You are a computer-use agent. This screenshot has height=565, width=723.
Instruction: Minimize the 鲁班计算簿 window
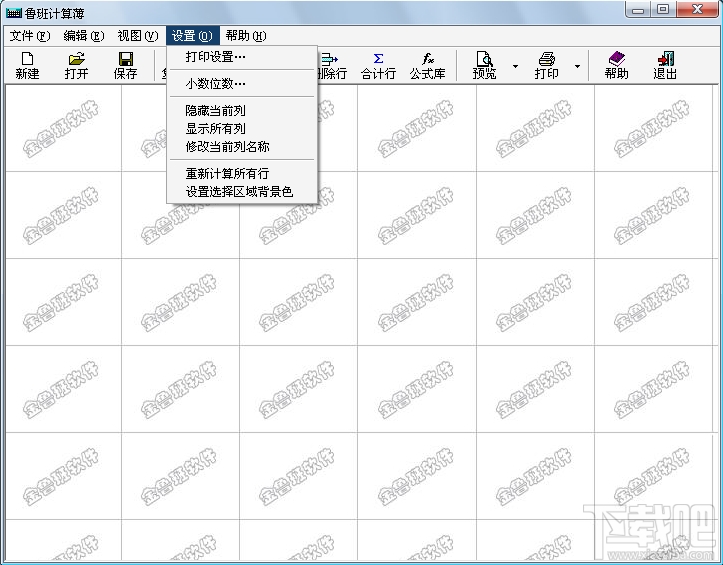[639, 9]
